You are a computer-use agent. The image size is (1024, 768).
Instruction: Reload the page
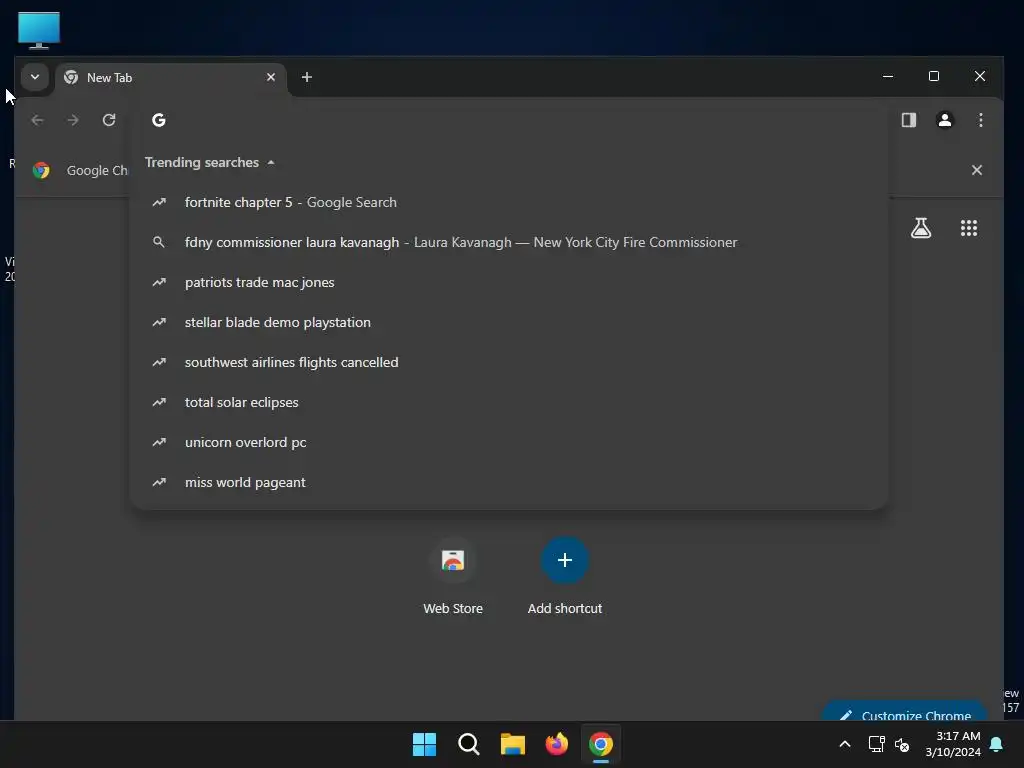[x=109, y=120]
